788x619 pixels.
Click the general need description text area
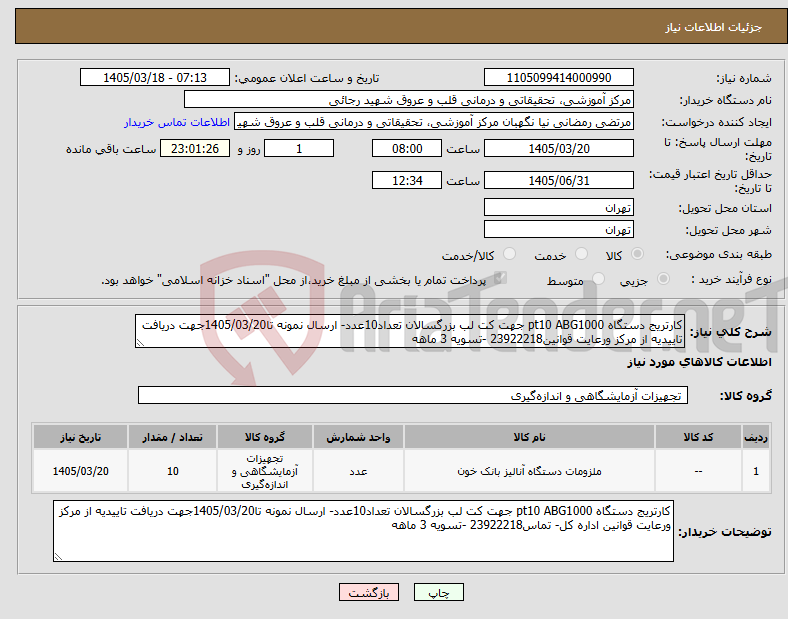coord(410,331)
